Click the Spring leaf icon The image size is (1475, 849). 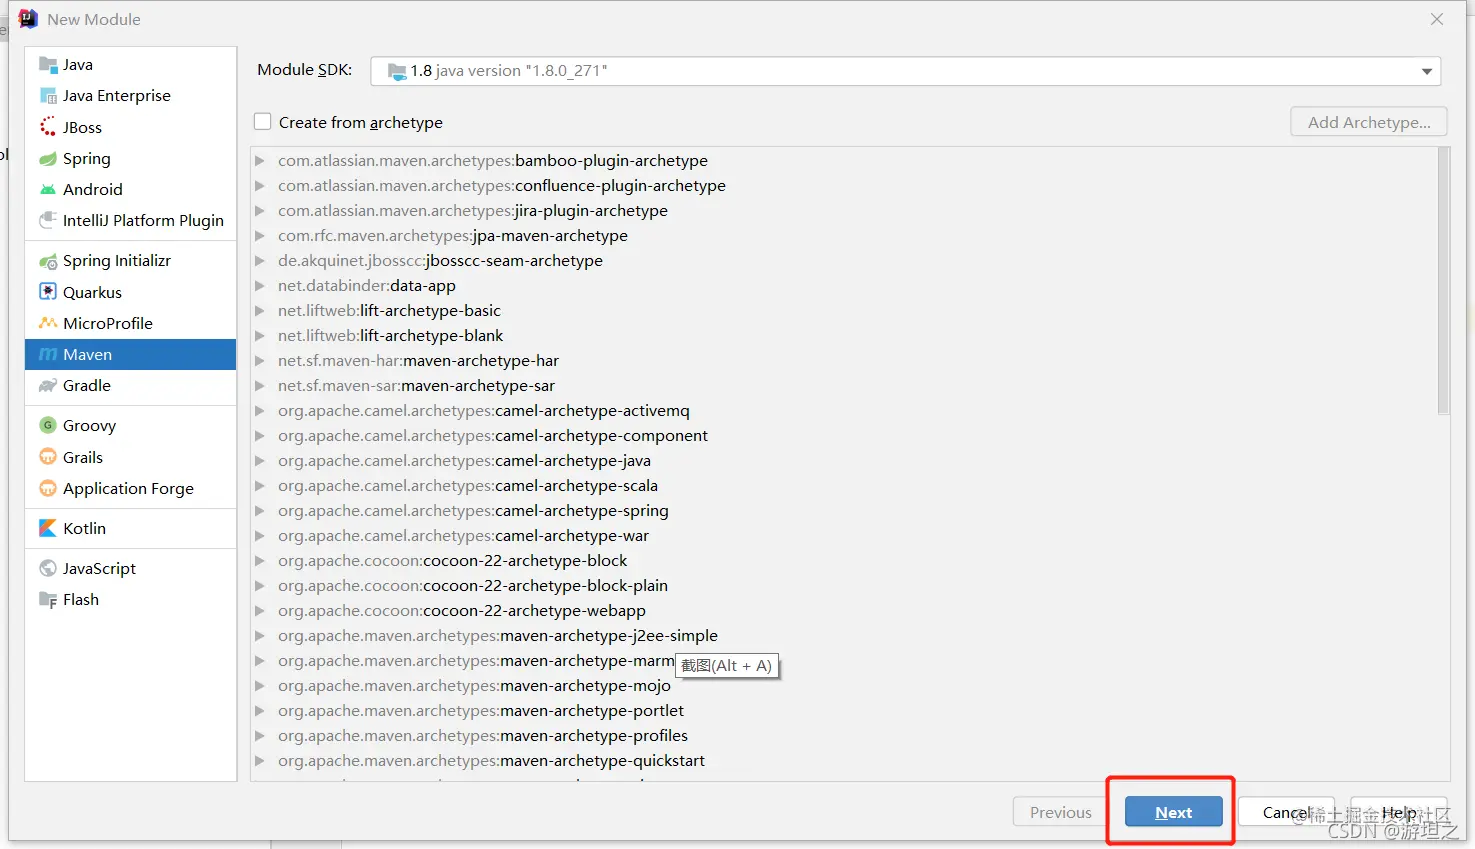click(x=47, y=159)
